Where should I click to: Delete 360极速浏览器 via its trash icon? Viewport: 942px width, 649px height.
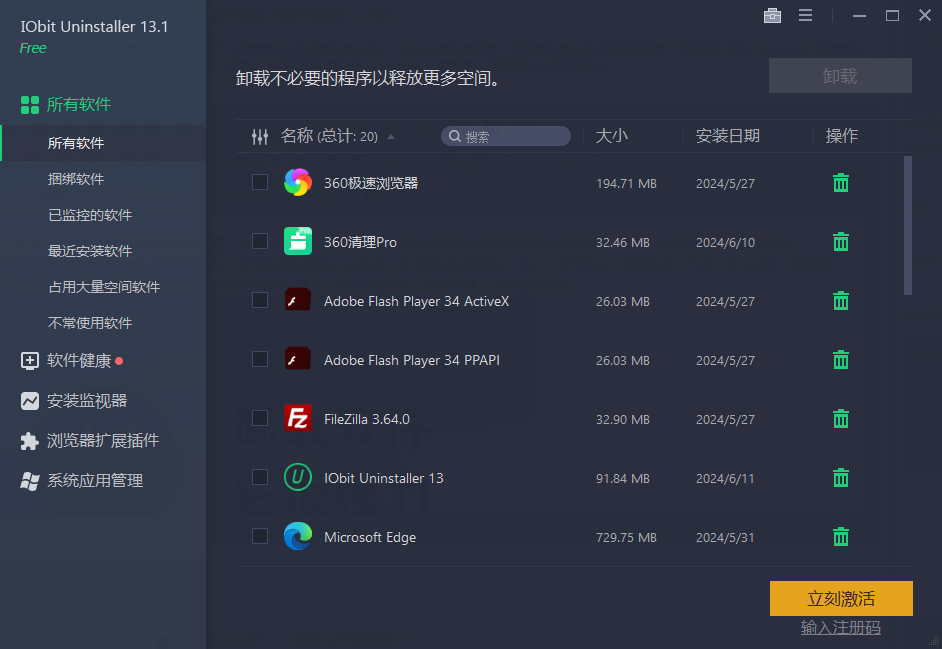click(840, 183)
